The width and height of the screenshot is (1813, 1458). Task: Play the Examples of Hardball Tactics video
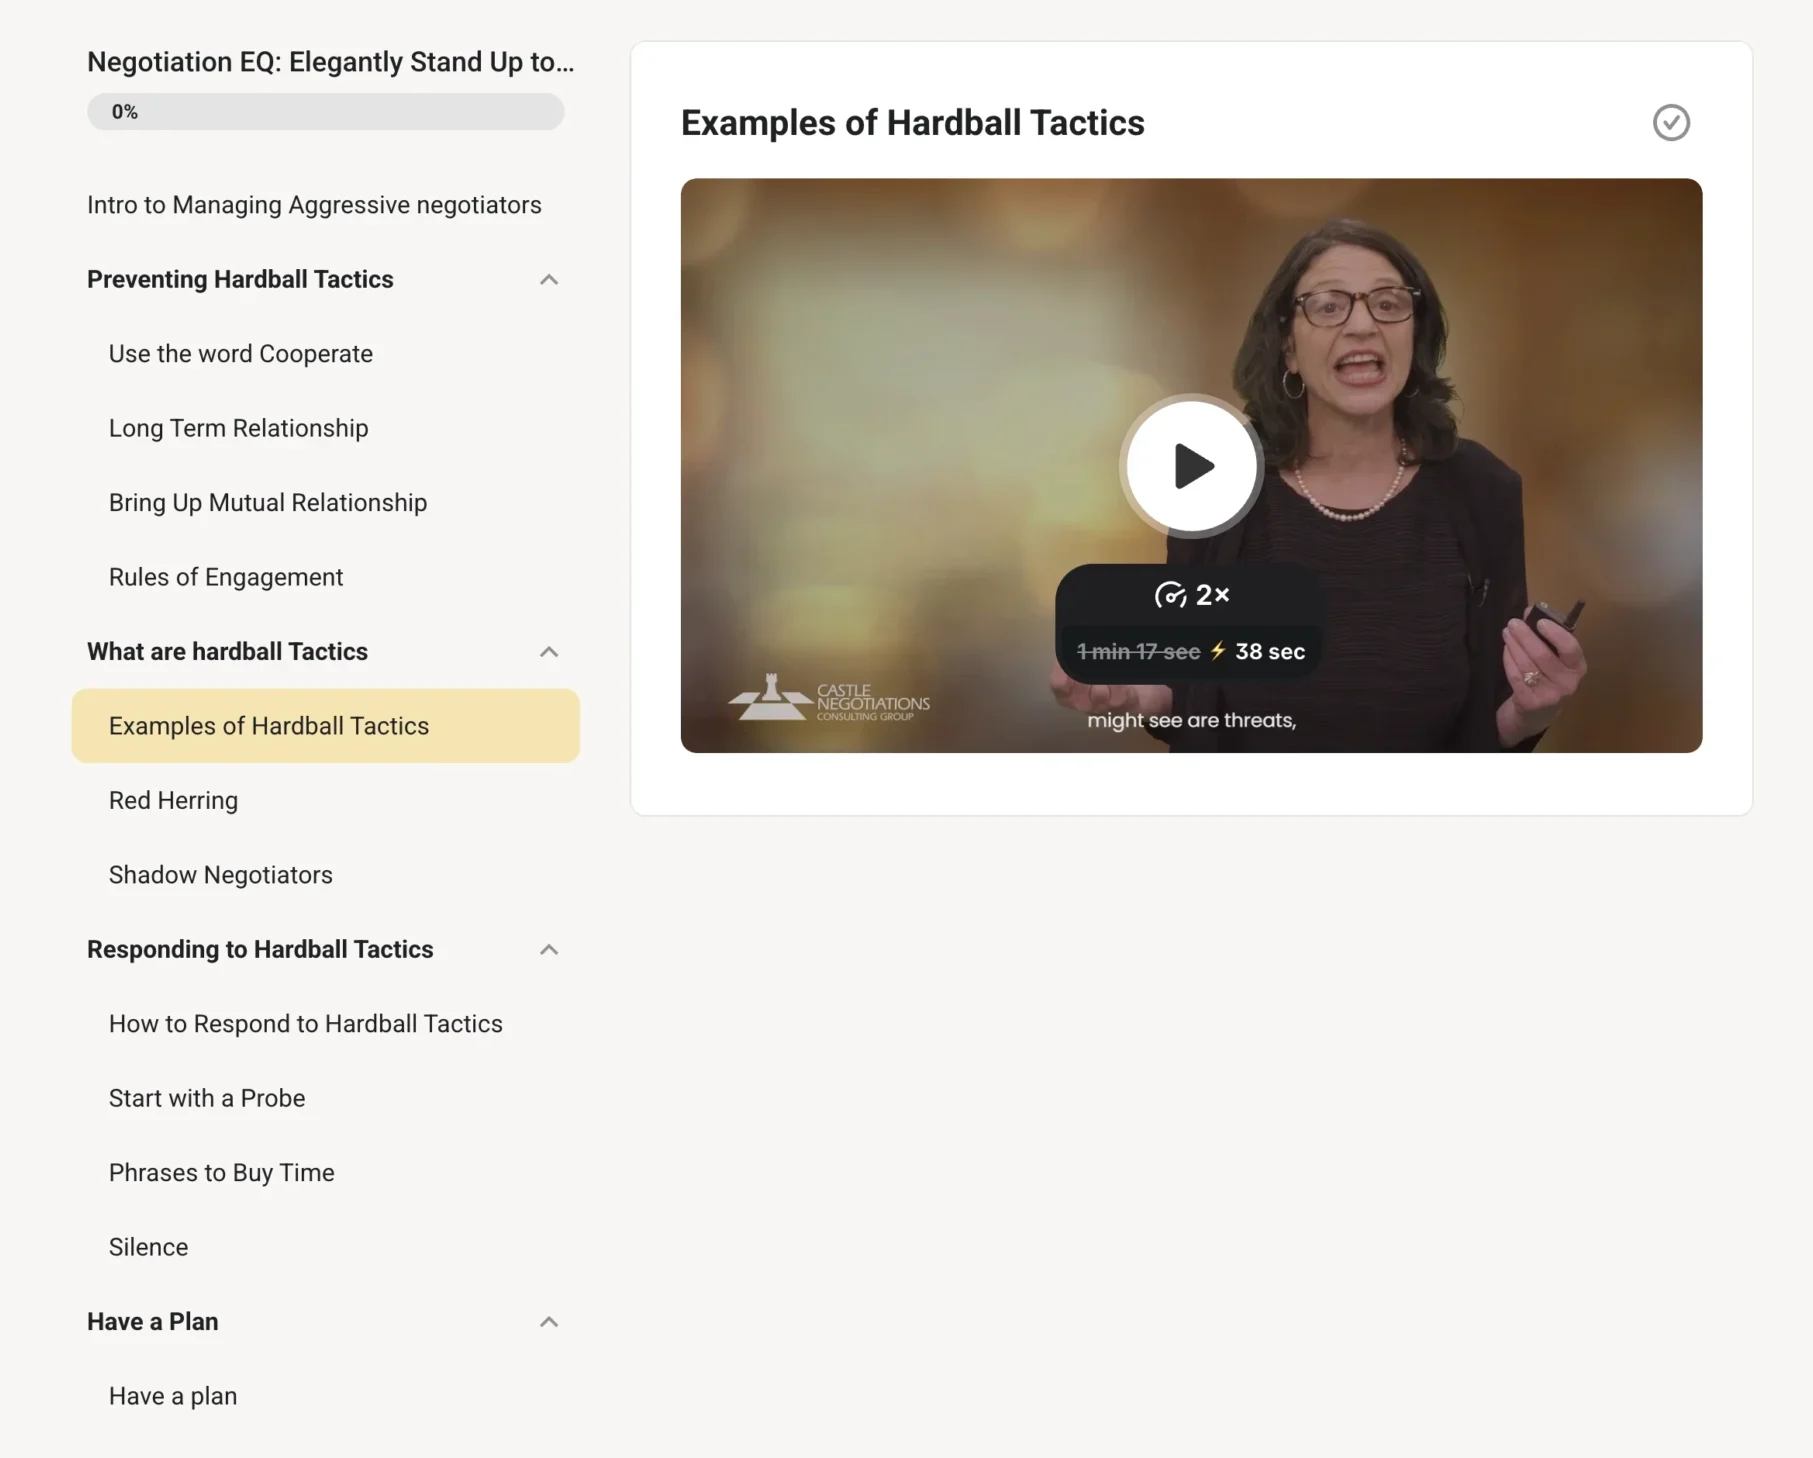pos(1191,466)
